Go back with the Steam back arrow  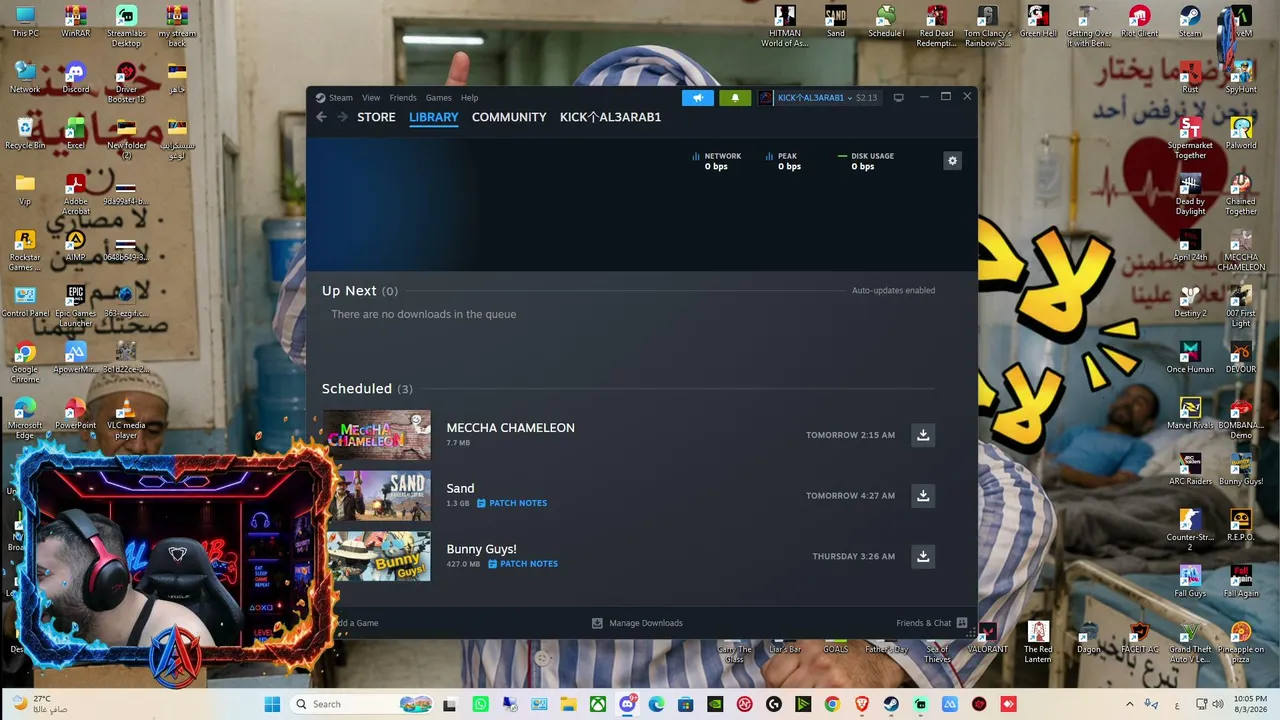pyautogui.click(x=321, y=117)
